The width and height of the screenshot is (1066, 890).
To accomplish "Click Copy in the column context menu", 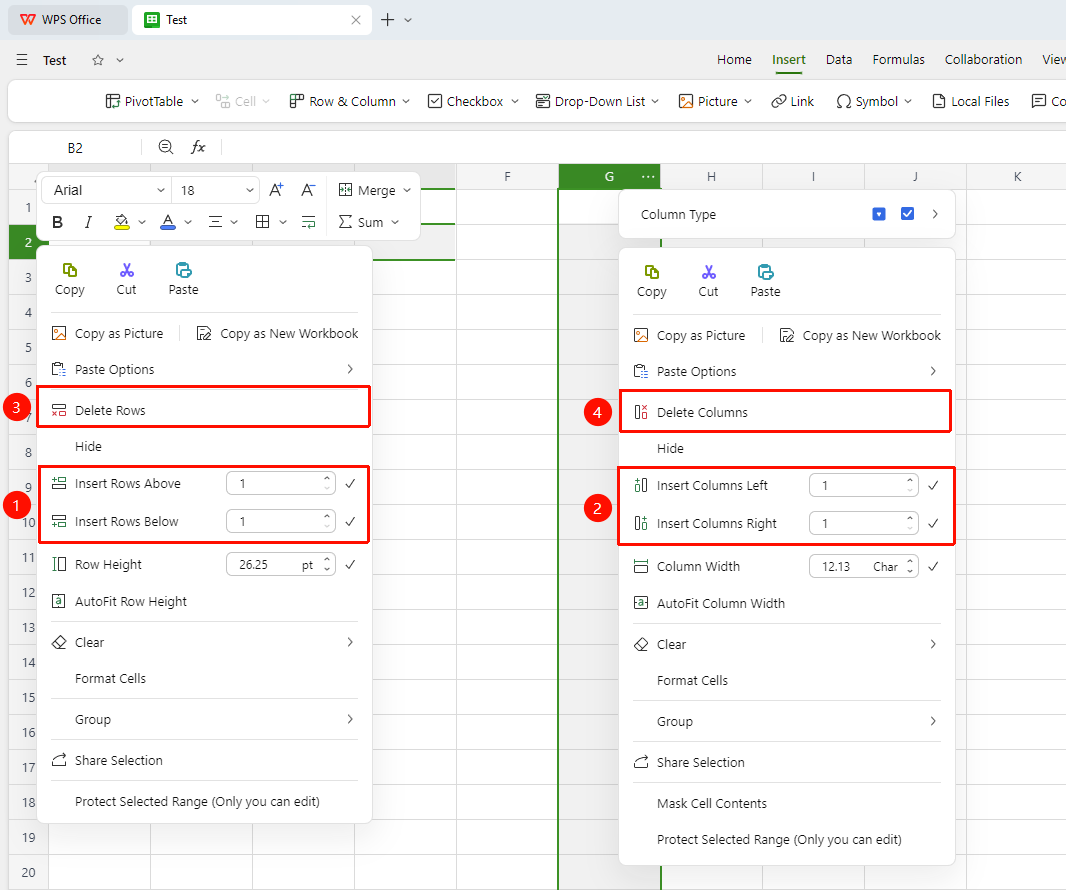I will pos(651,281).
